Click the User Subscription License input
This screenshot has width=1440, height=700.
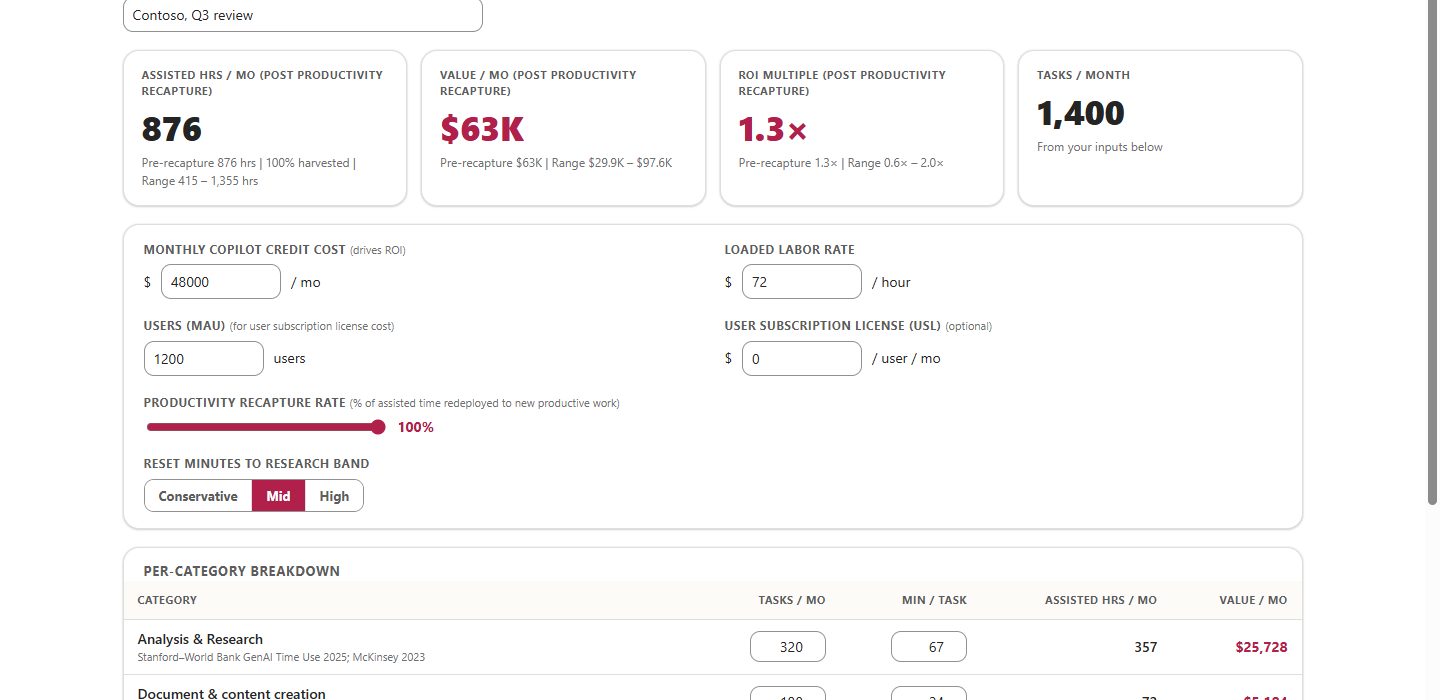click(802, 358)
